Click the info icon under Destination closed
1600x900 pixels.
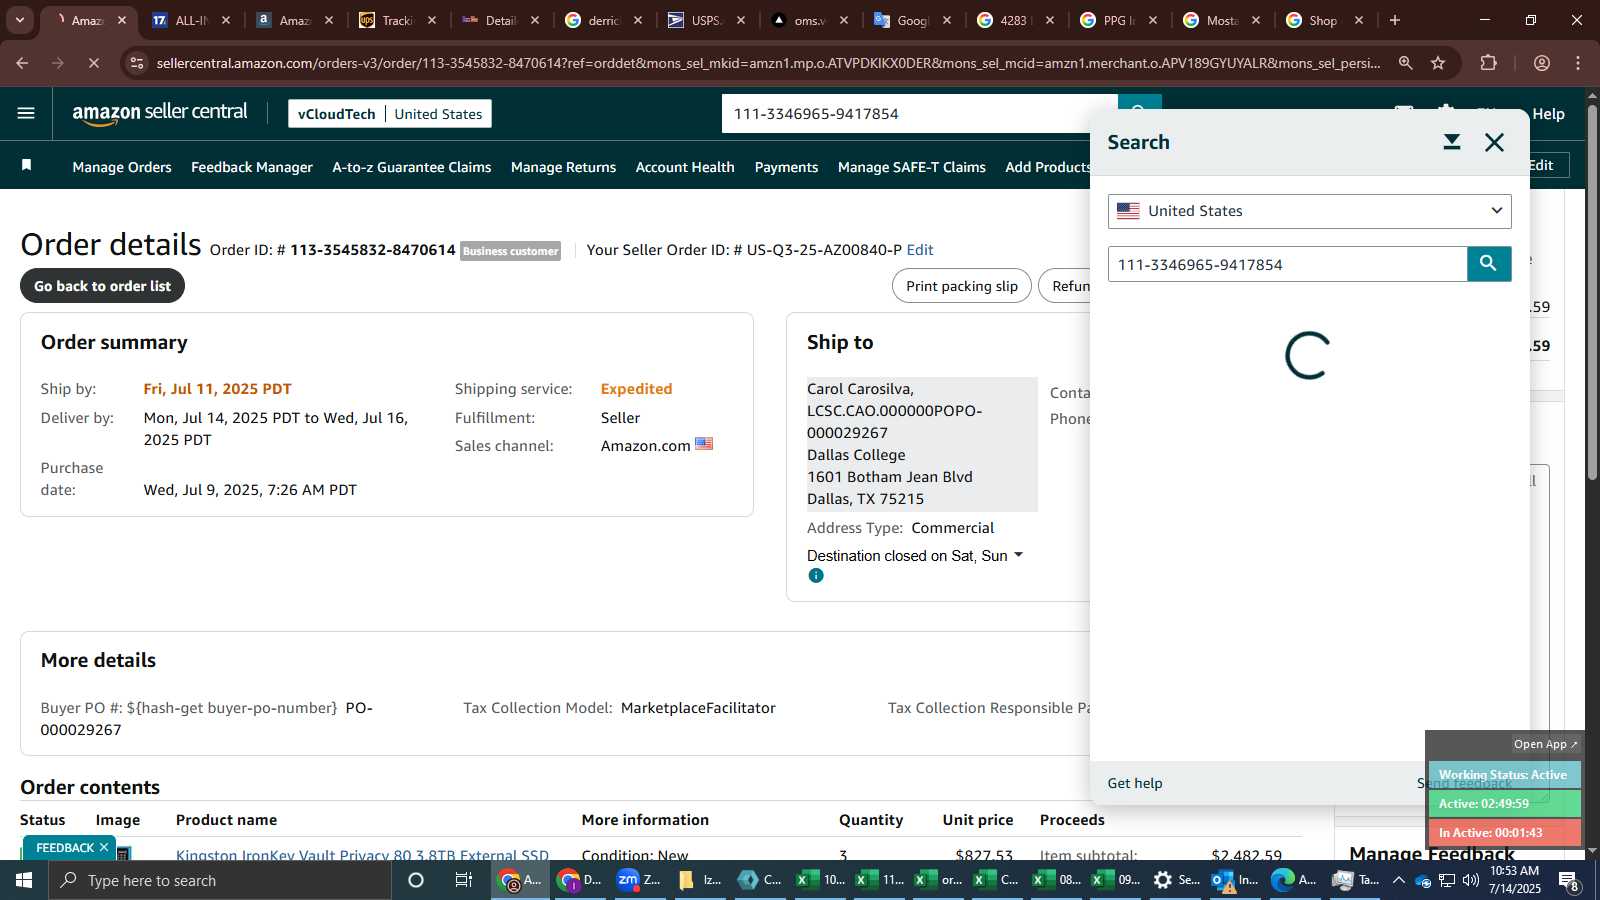(816, 576)
